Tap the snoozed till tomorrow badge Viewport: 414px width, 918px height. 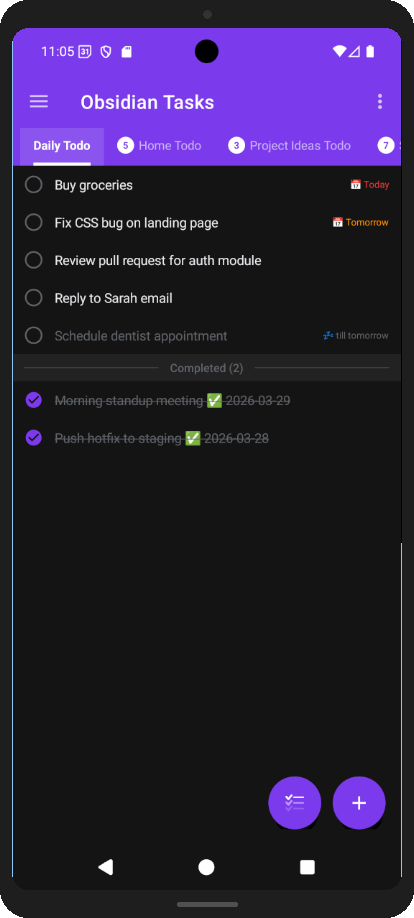pyautogui.click(x=355, y=335)
